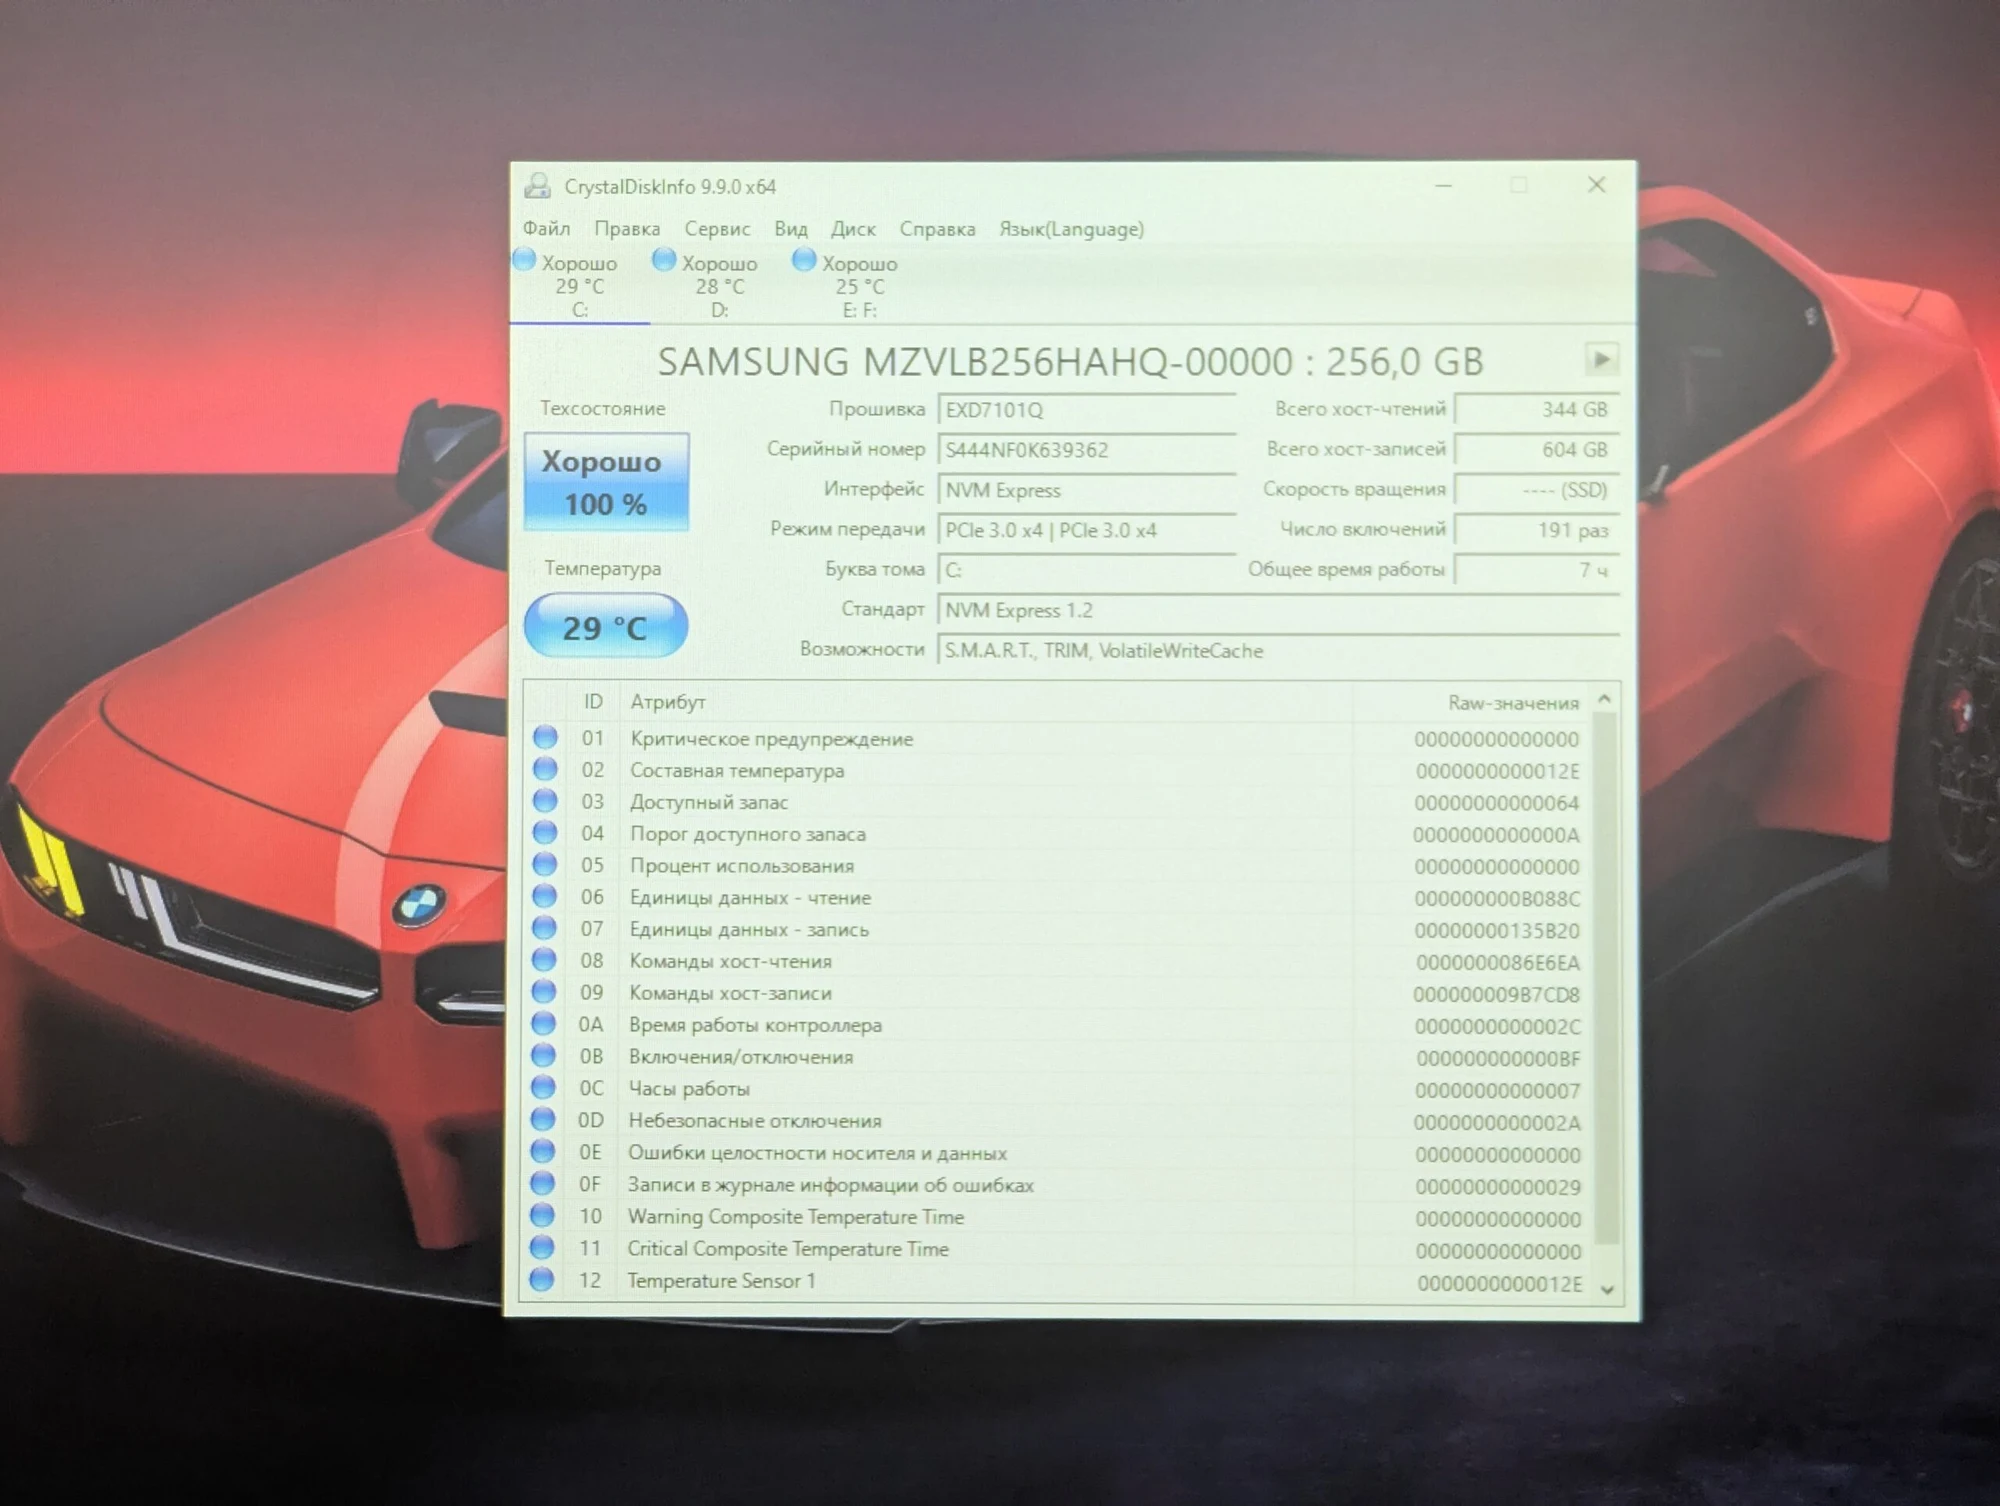Click the status icon of row 09 Команды хост-записи
This screenshot has height=1506, width=2000.
point(544,992)
